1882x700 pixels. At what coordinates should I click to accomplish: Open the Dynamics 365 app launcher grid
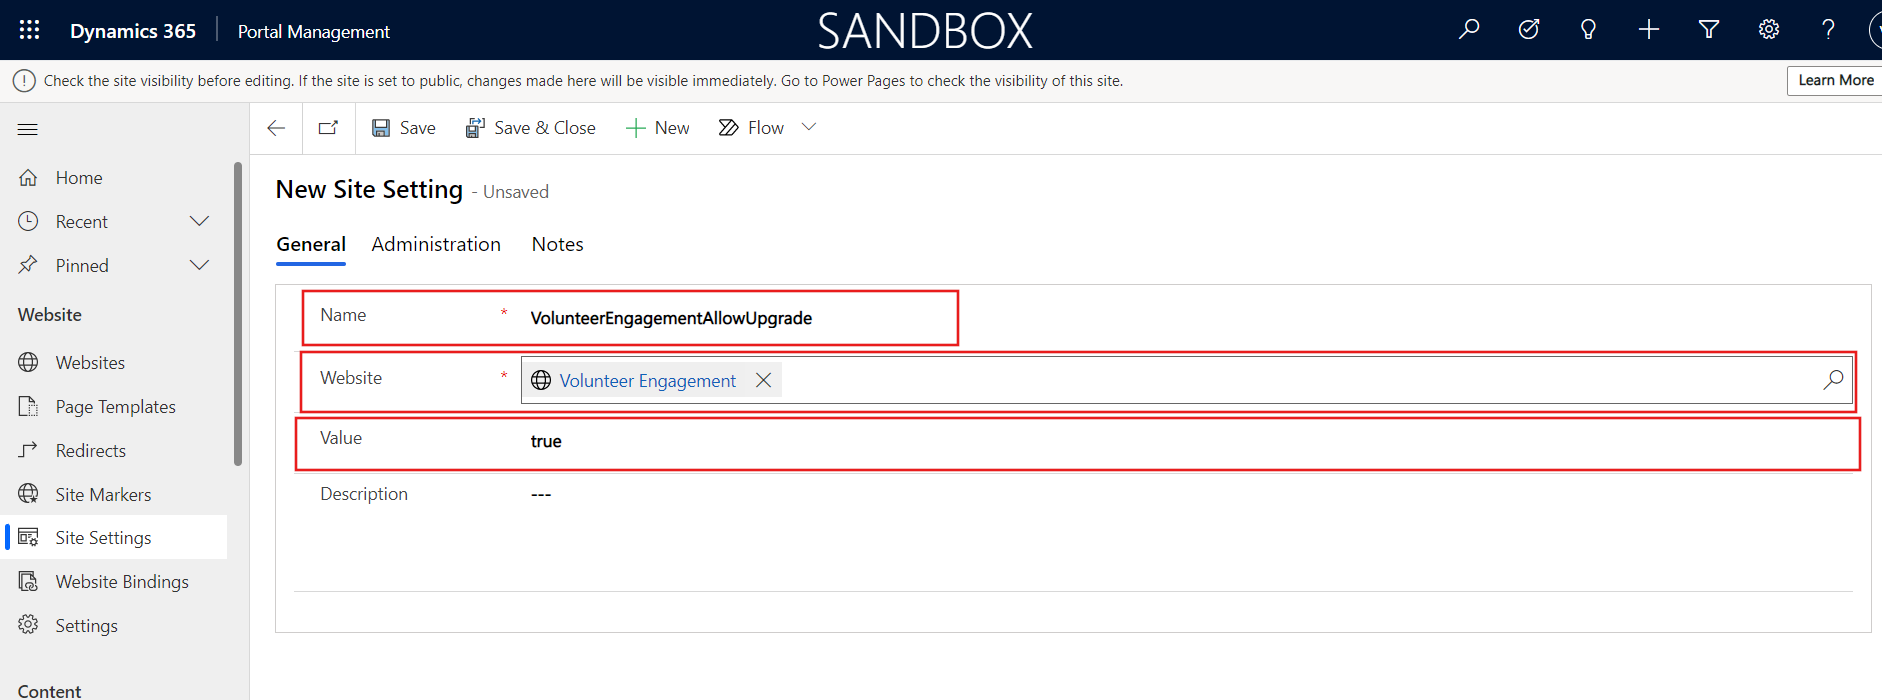(29, 30)
